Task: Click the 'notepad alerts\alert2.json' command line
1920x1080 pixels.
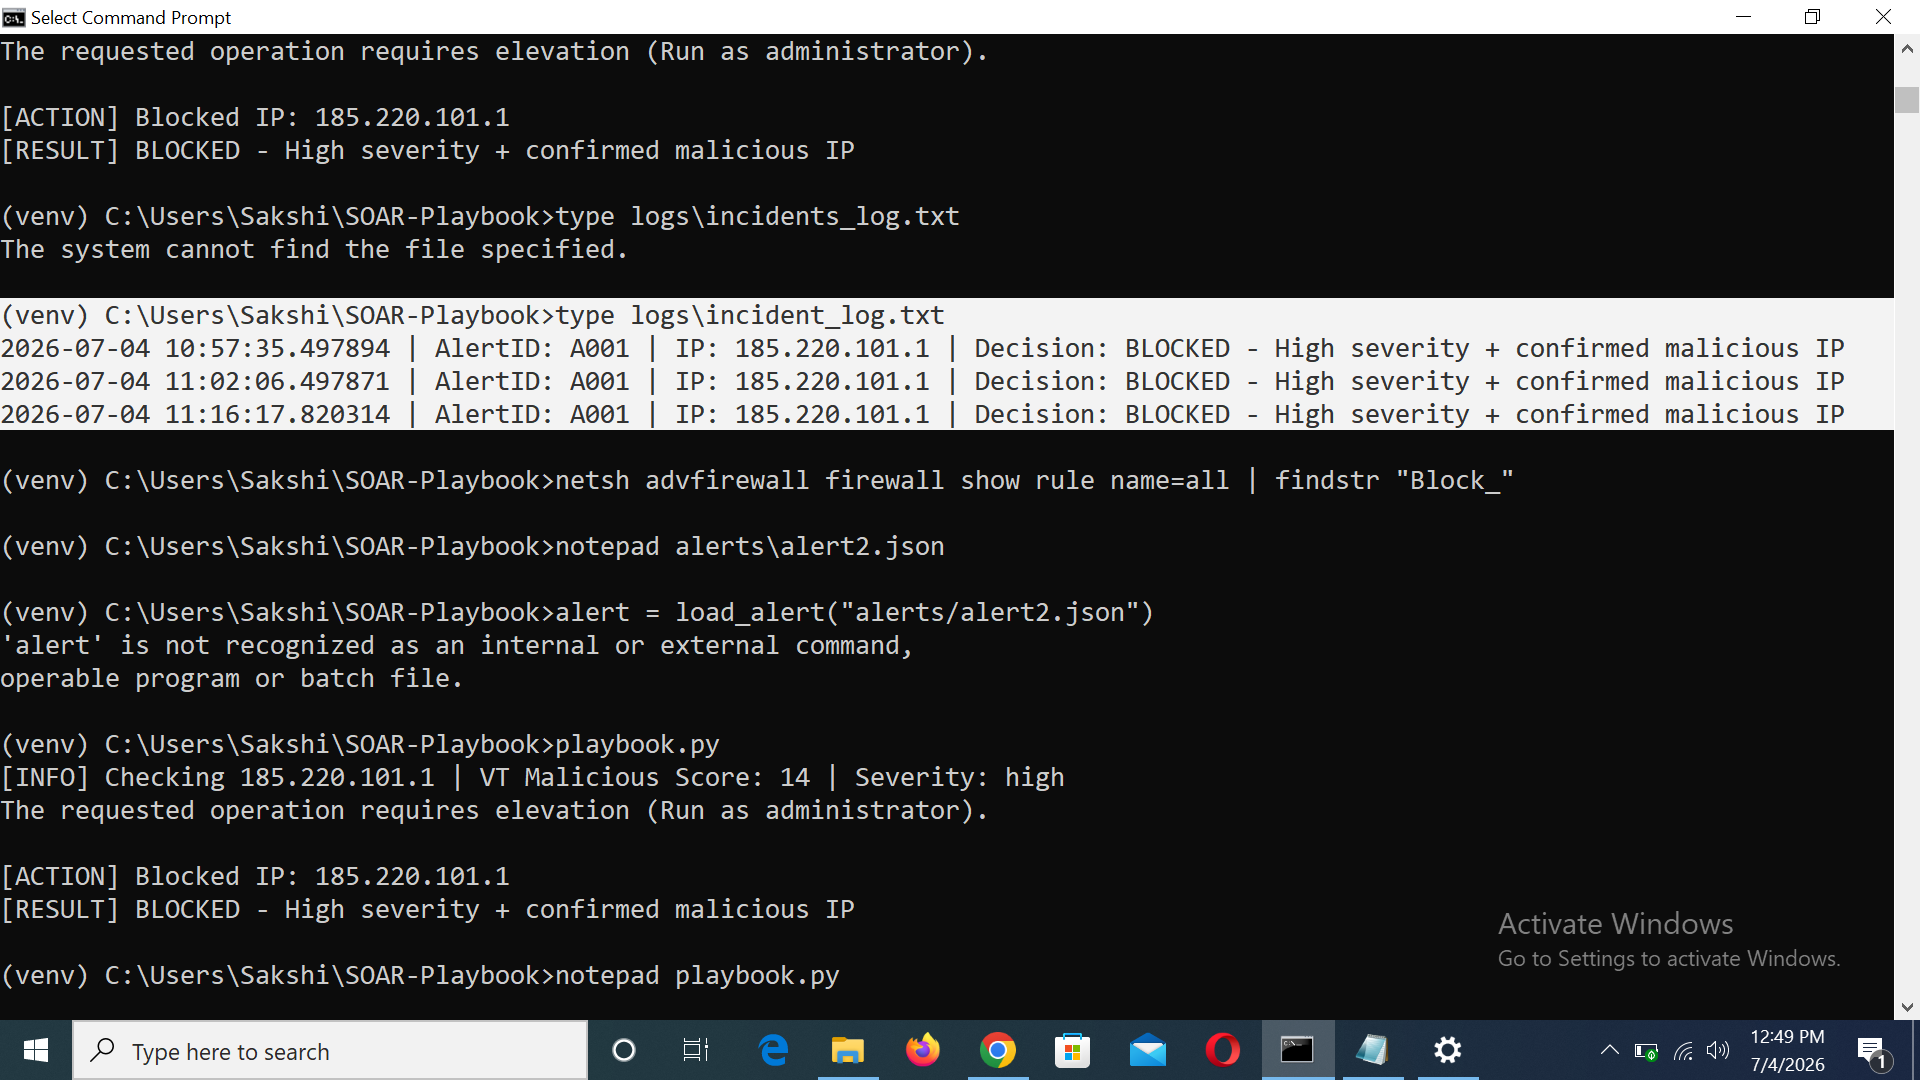Action: [473, 546]
